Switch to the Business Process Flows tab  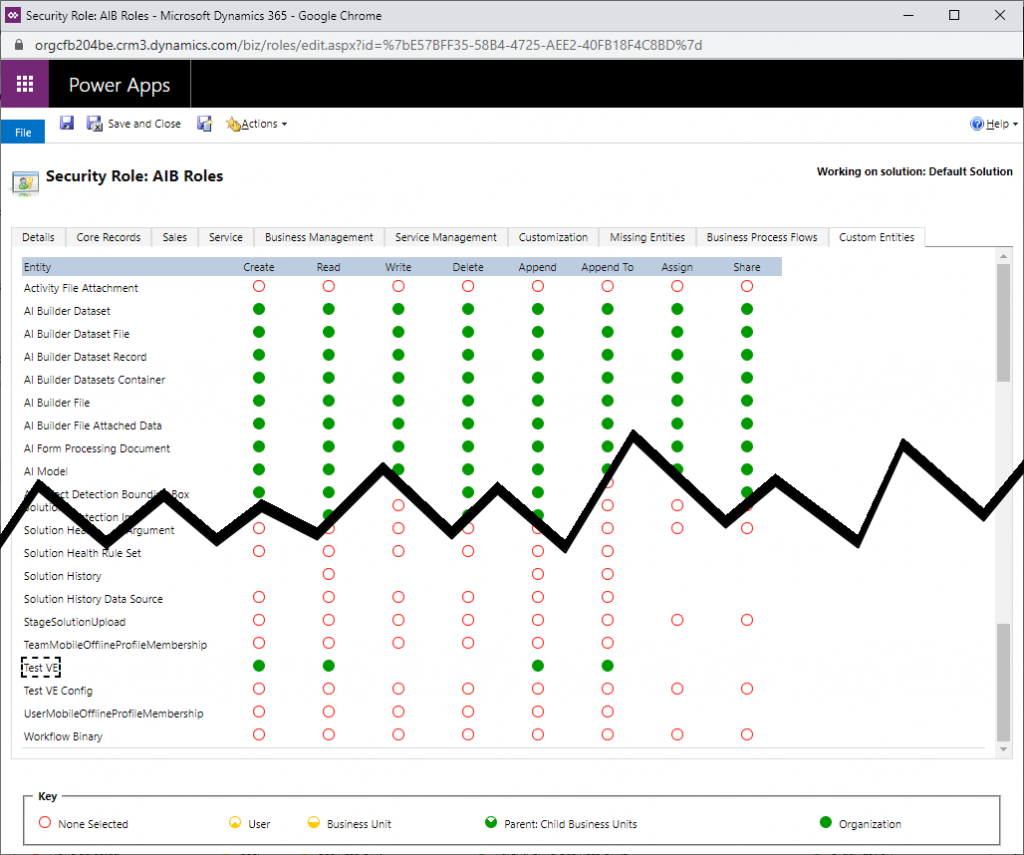point(762,237)
